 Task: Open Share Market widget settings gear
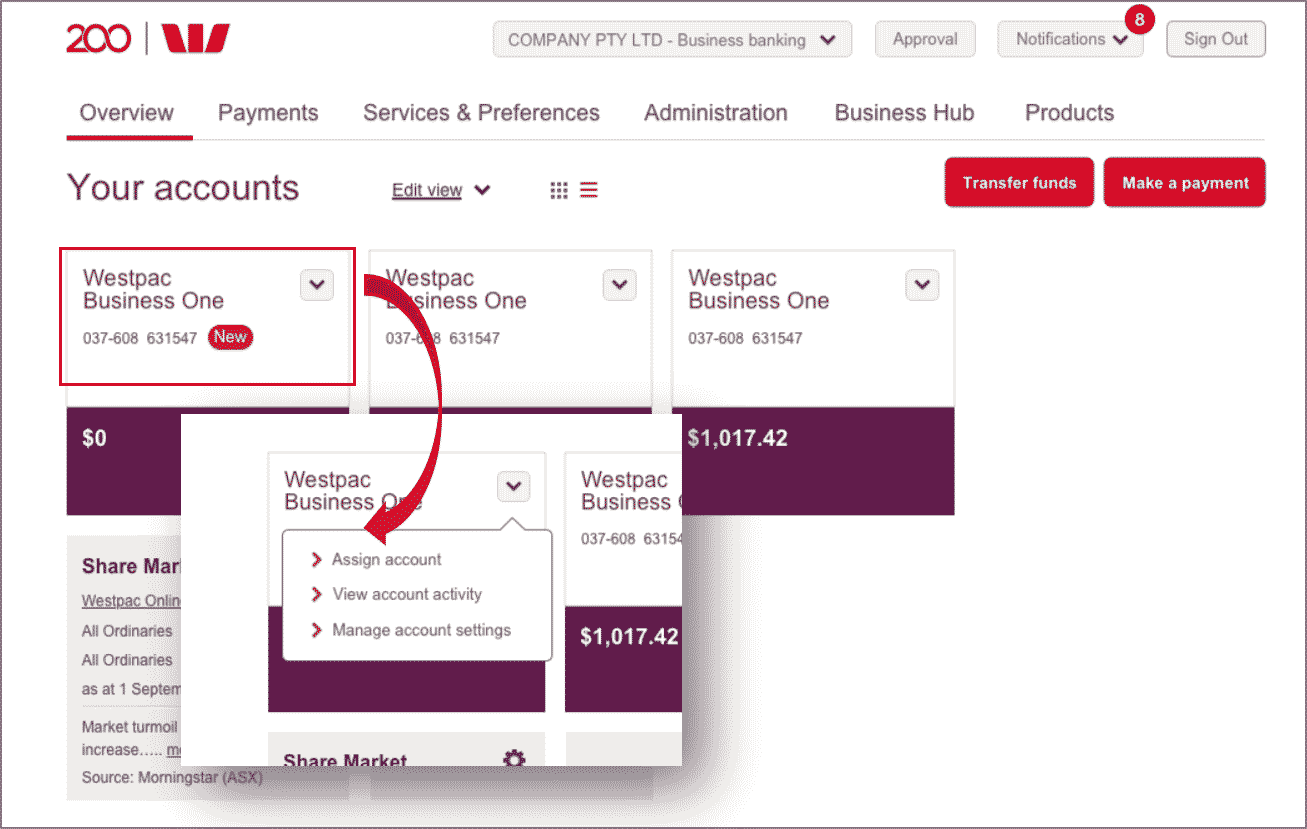coord(514,759)
